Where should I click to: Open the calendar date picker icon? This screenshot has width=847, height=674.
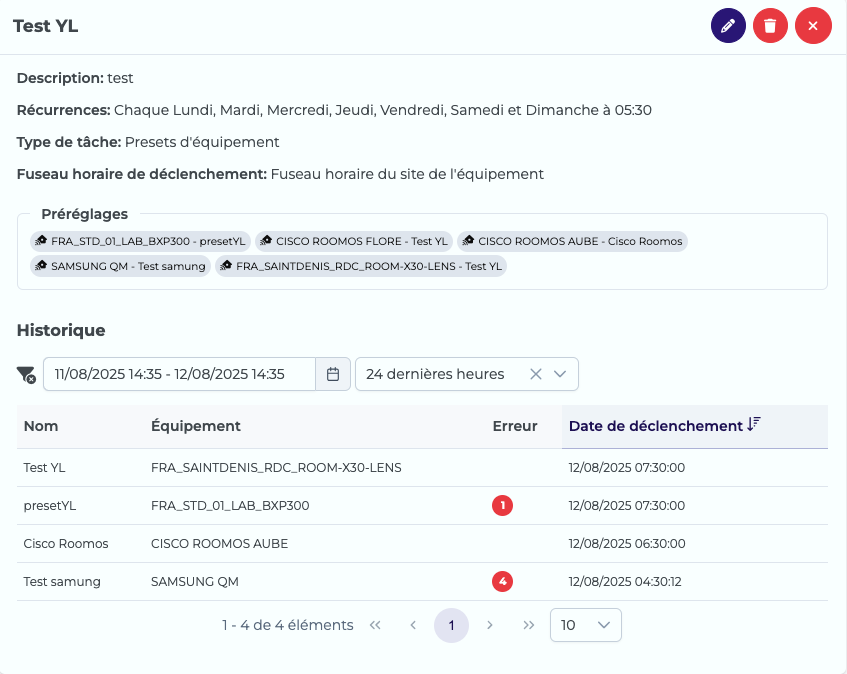[x=333, y=374]
